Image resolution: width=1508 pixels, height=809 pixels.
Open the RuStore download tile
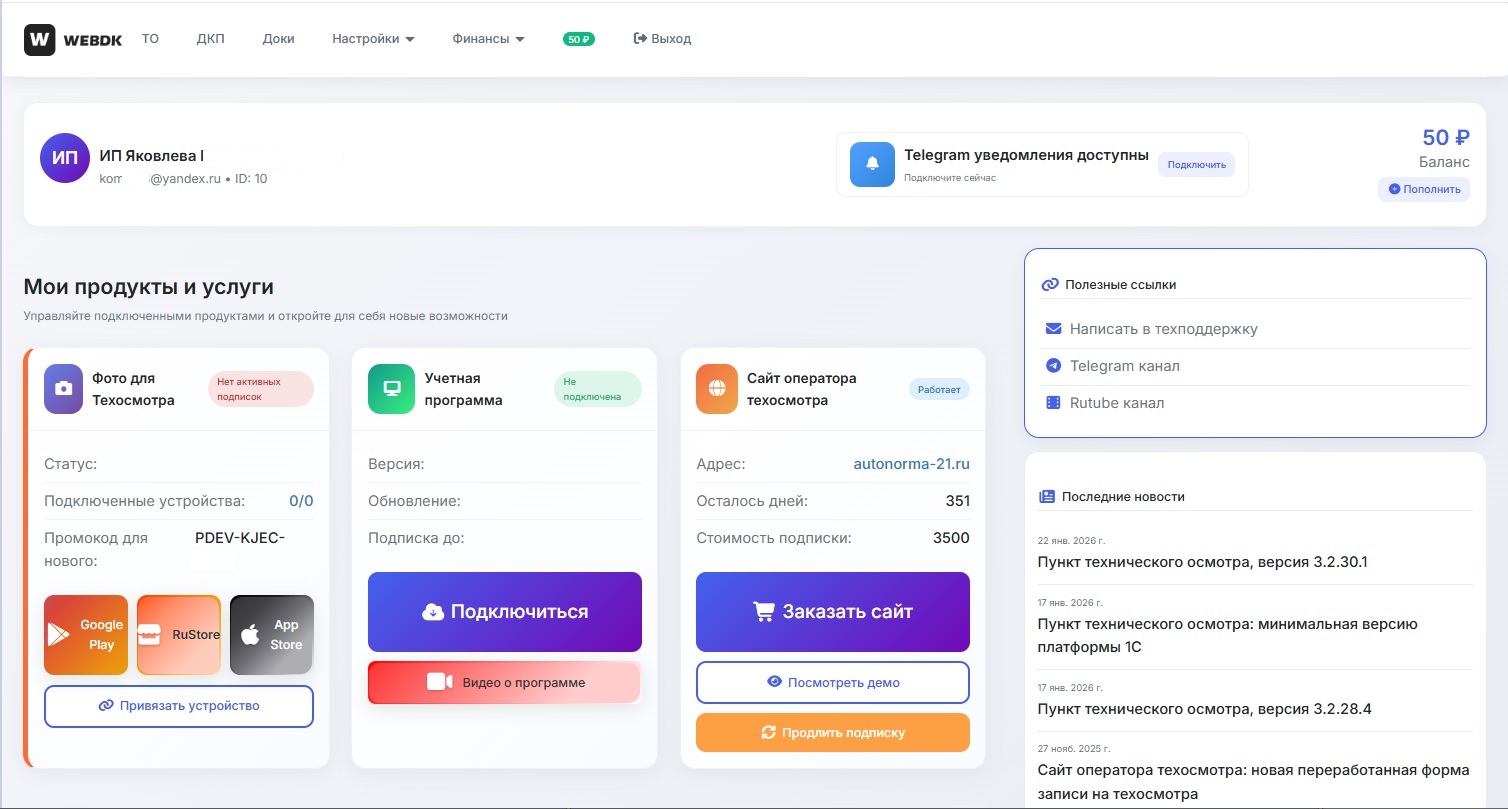[x=179, y=635]
